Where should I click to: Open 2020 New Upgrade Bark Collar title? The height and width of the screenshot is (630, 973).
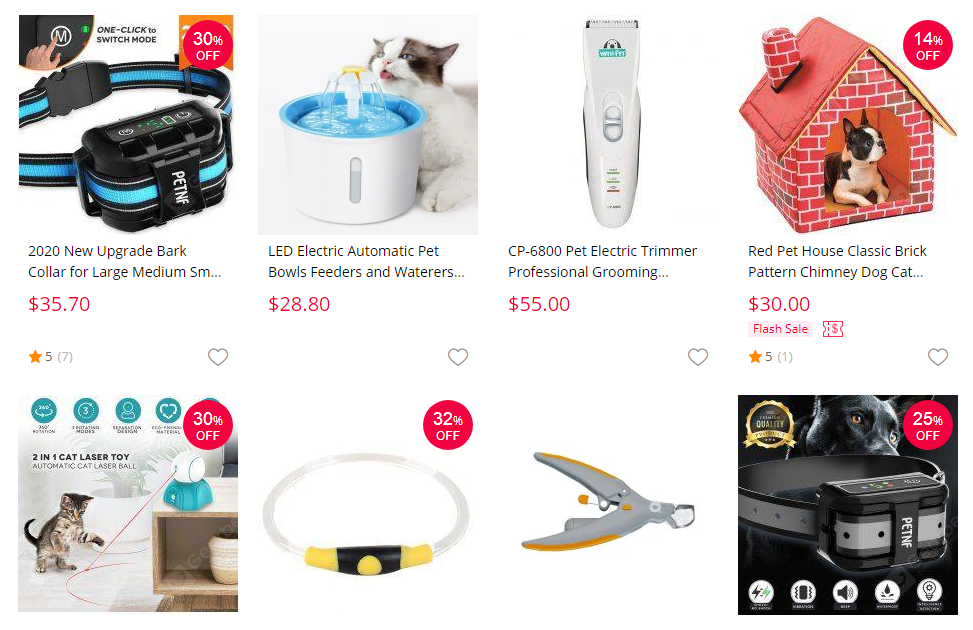coord(125,261)
